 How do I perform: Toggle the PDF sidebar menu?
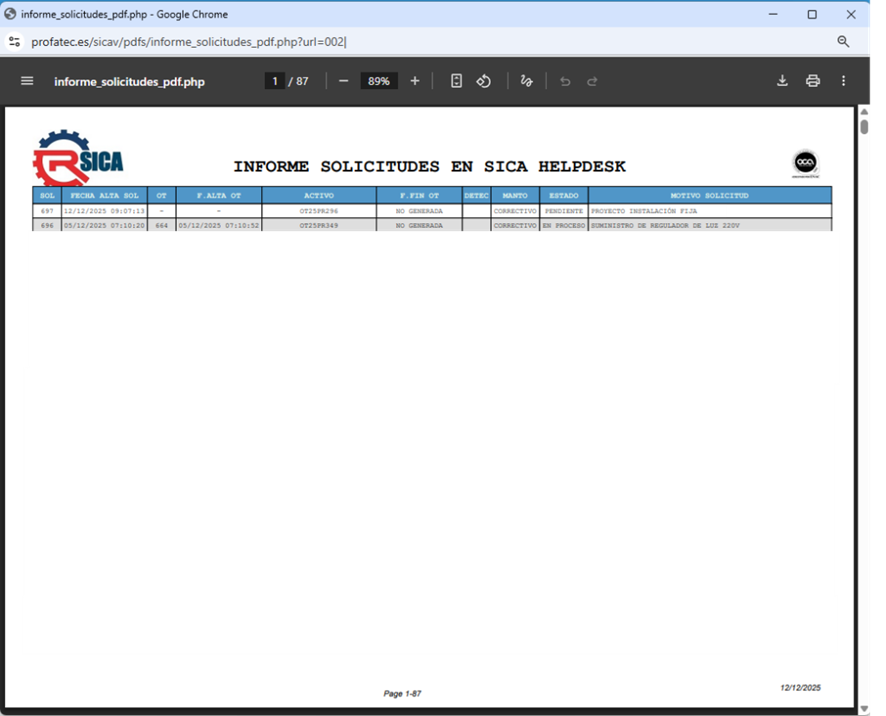[x=27, y=81]
